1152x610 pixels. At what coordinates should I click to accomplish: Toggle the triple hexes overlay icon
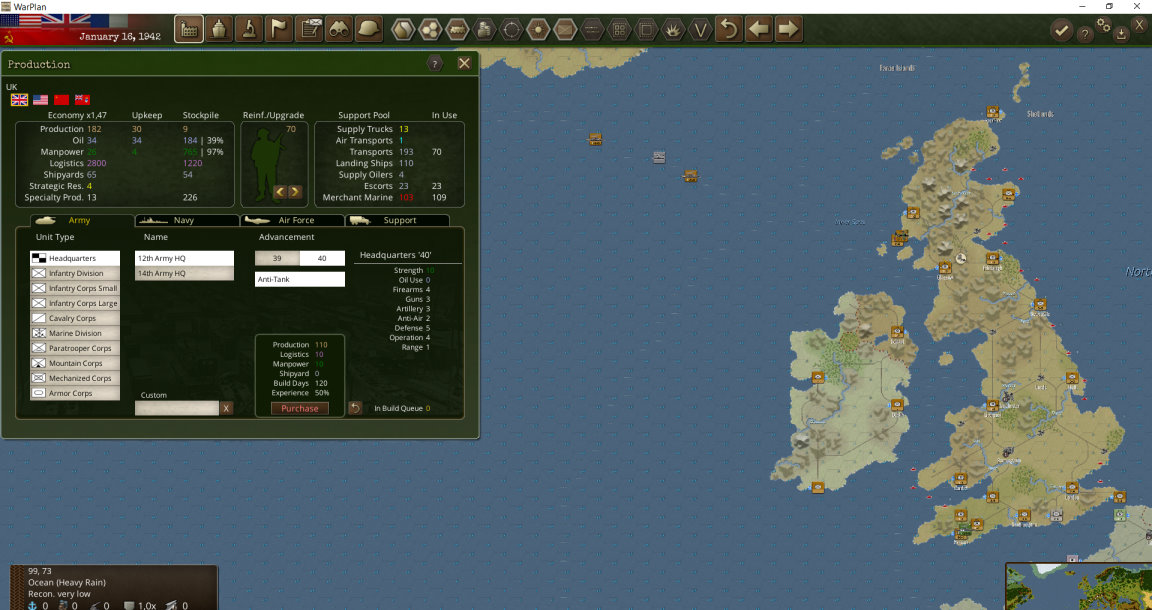click(430, 30)
